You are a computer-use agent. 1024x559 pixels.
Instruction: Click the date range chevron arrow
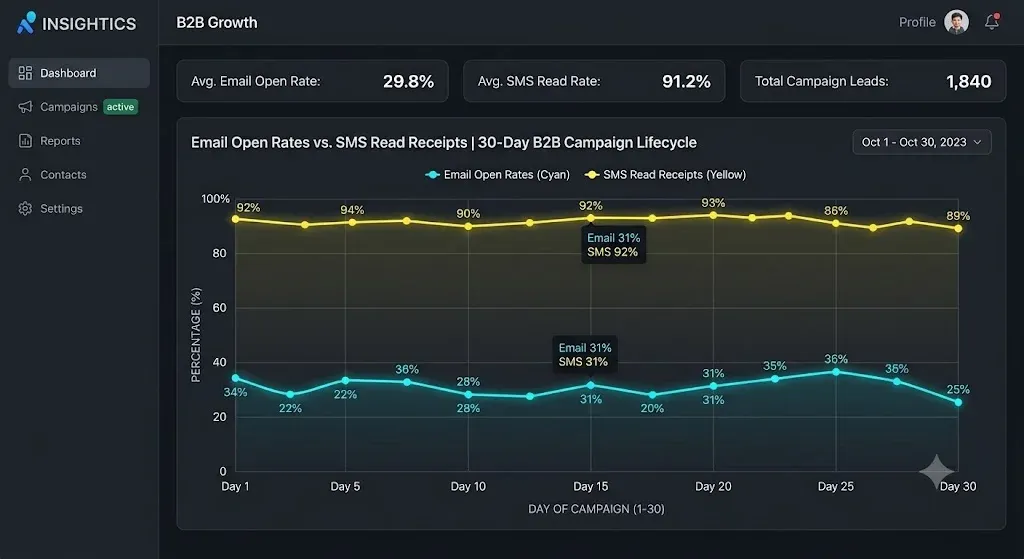point(977,142)
